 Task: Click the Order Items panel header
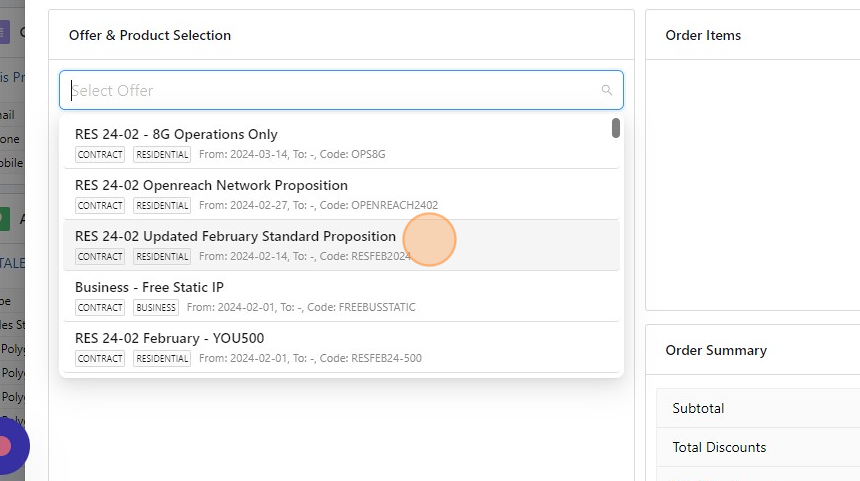pyautogui.click(x=703, y=35)
